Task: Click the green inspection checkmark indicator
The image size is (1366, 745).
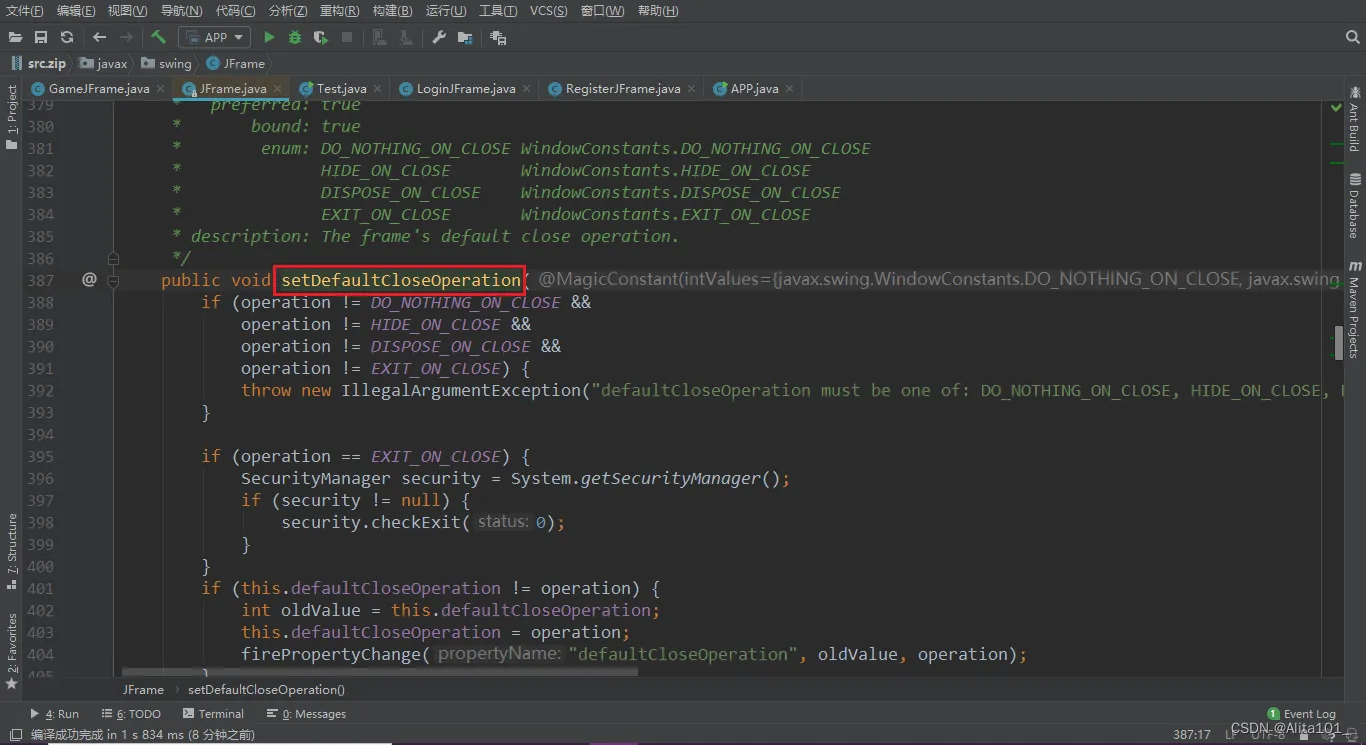Action: point(1336,107)
